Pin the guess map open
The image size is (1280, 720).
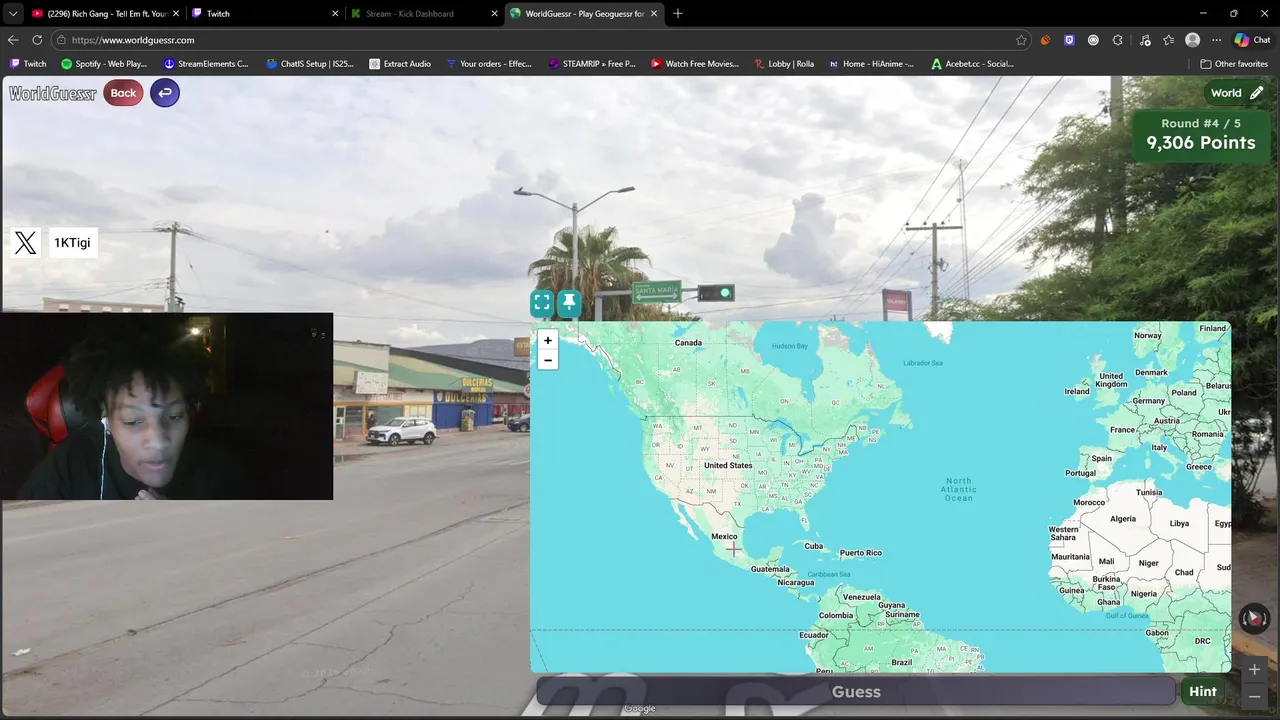point(569,302)
